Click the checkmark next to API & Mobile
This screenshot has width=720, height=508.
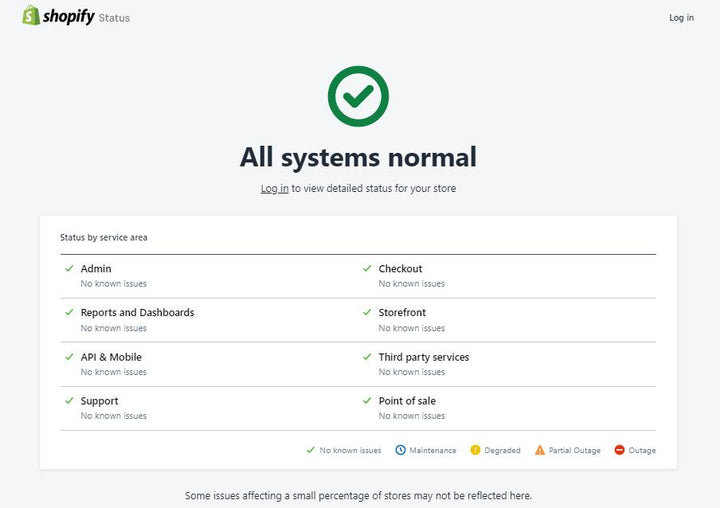click(69, 356)
